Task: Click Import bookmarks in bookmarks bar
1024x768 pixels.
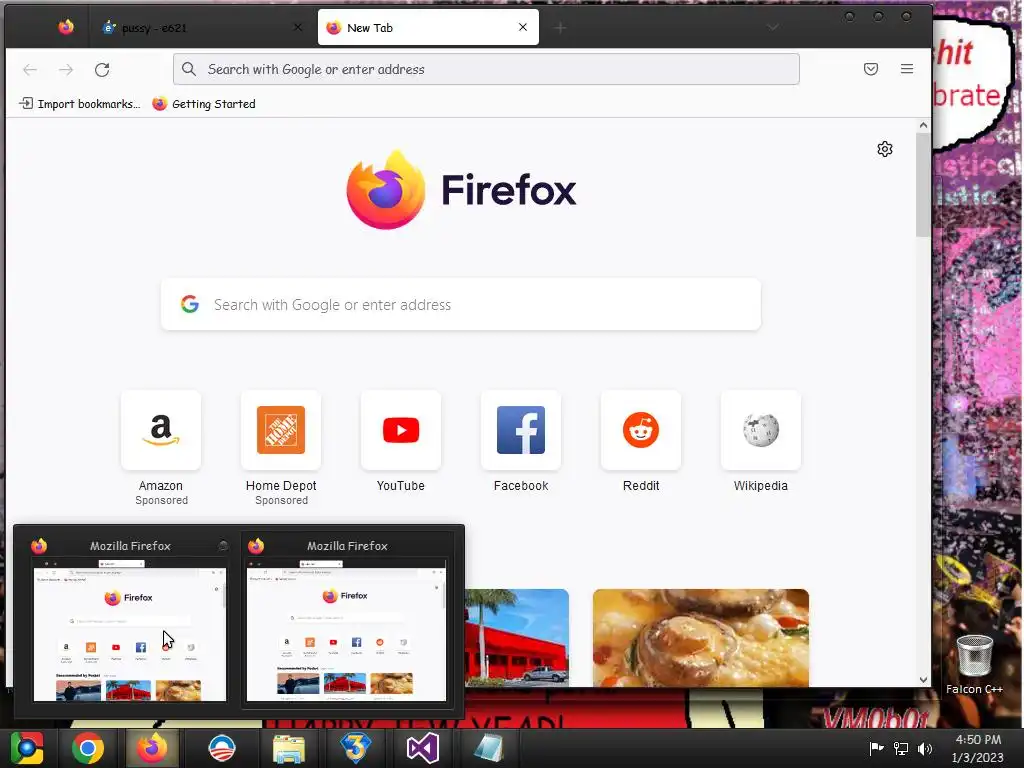Action: pos(80,104)
